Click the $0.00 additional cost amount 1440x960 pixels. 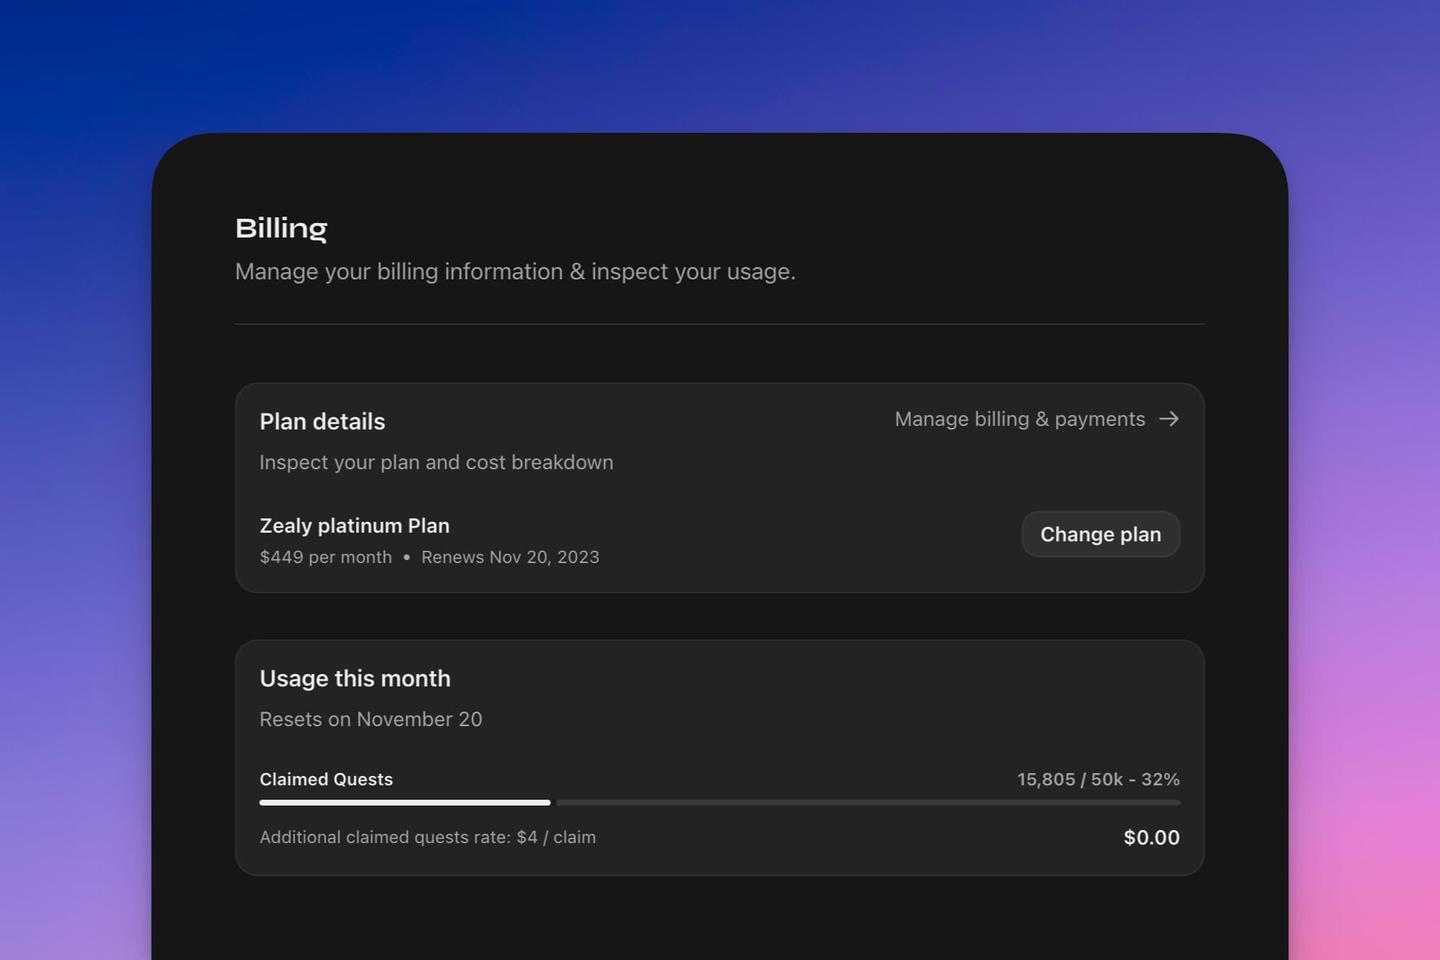[x=1152, y=837]
